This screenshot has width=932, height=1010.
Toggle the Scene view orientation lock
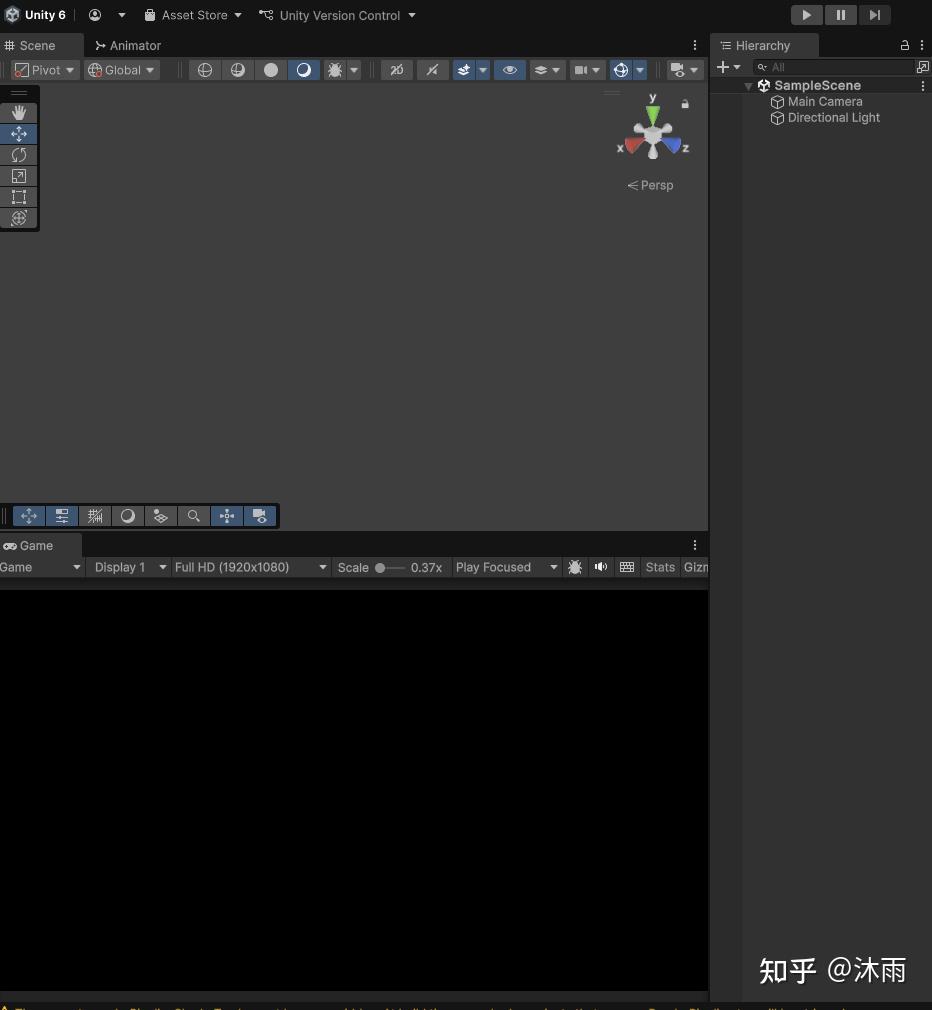(x=685, y=104)
